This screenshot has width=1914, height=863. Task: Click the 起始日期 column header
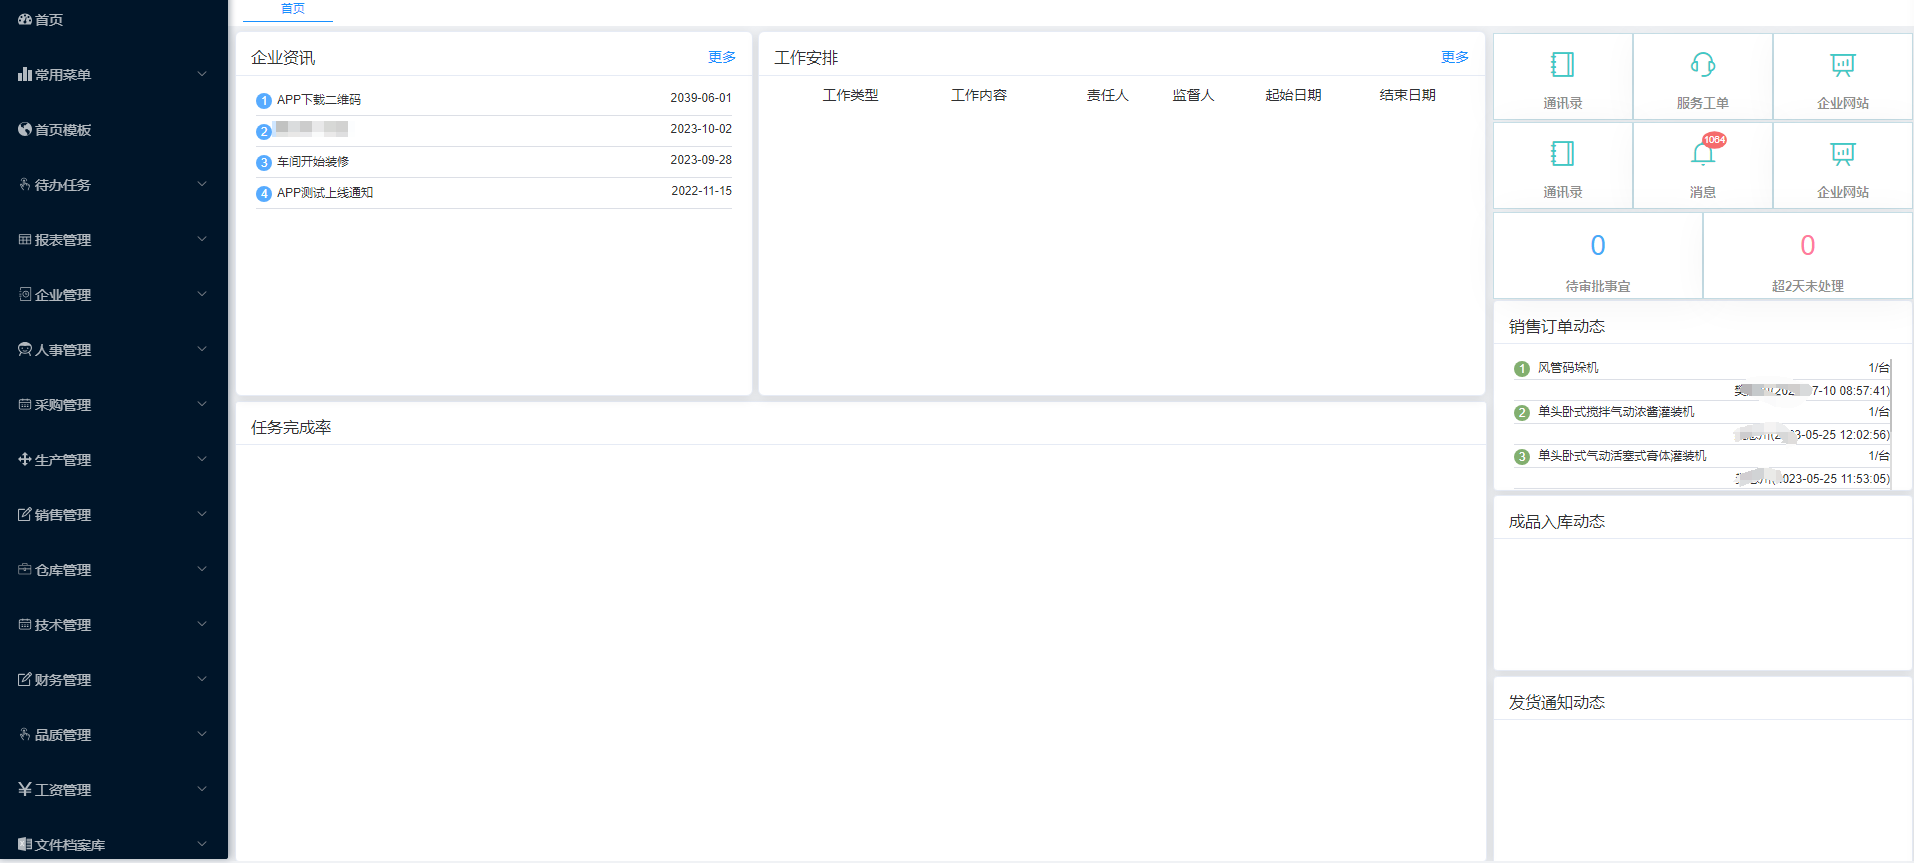[x=1294, y=95]
